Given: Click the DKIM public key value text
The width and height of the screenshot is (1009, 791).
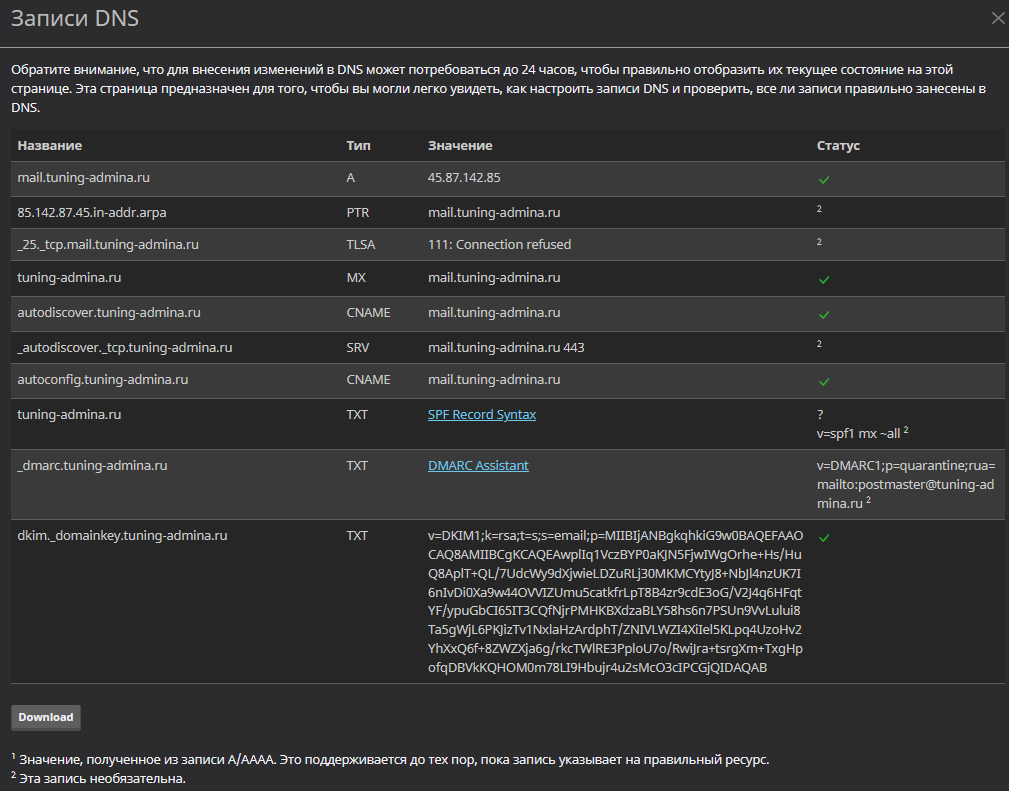Looking at the screenshot, I should (615, 601).
